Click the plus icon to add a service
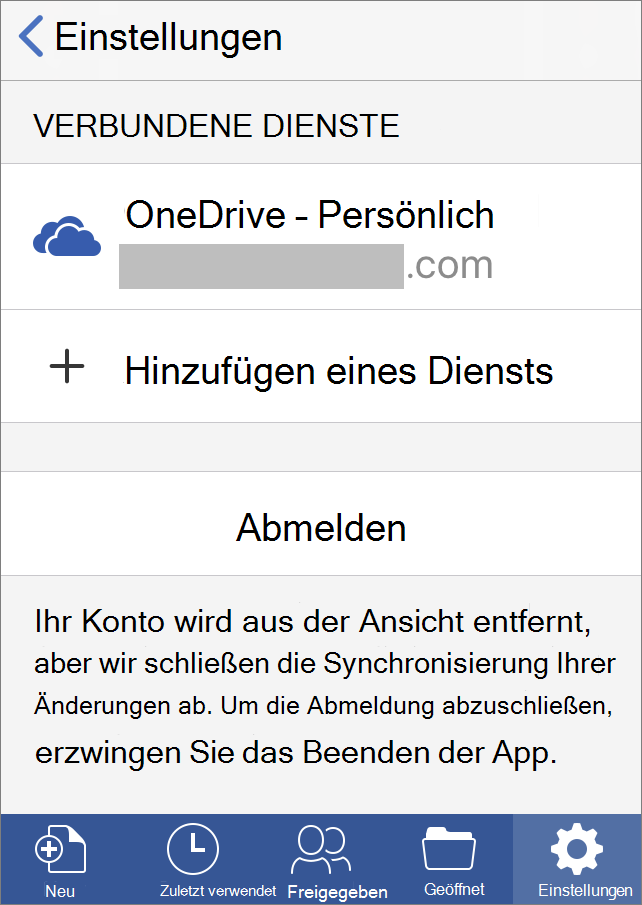Image resolution: width=642 pixels, height=905 pixels. point(67,366)
